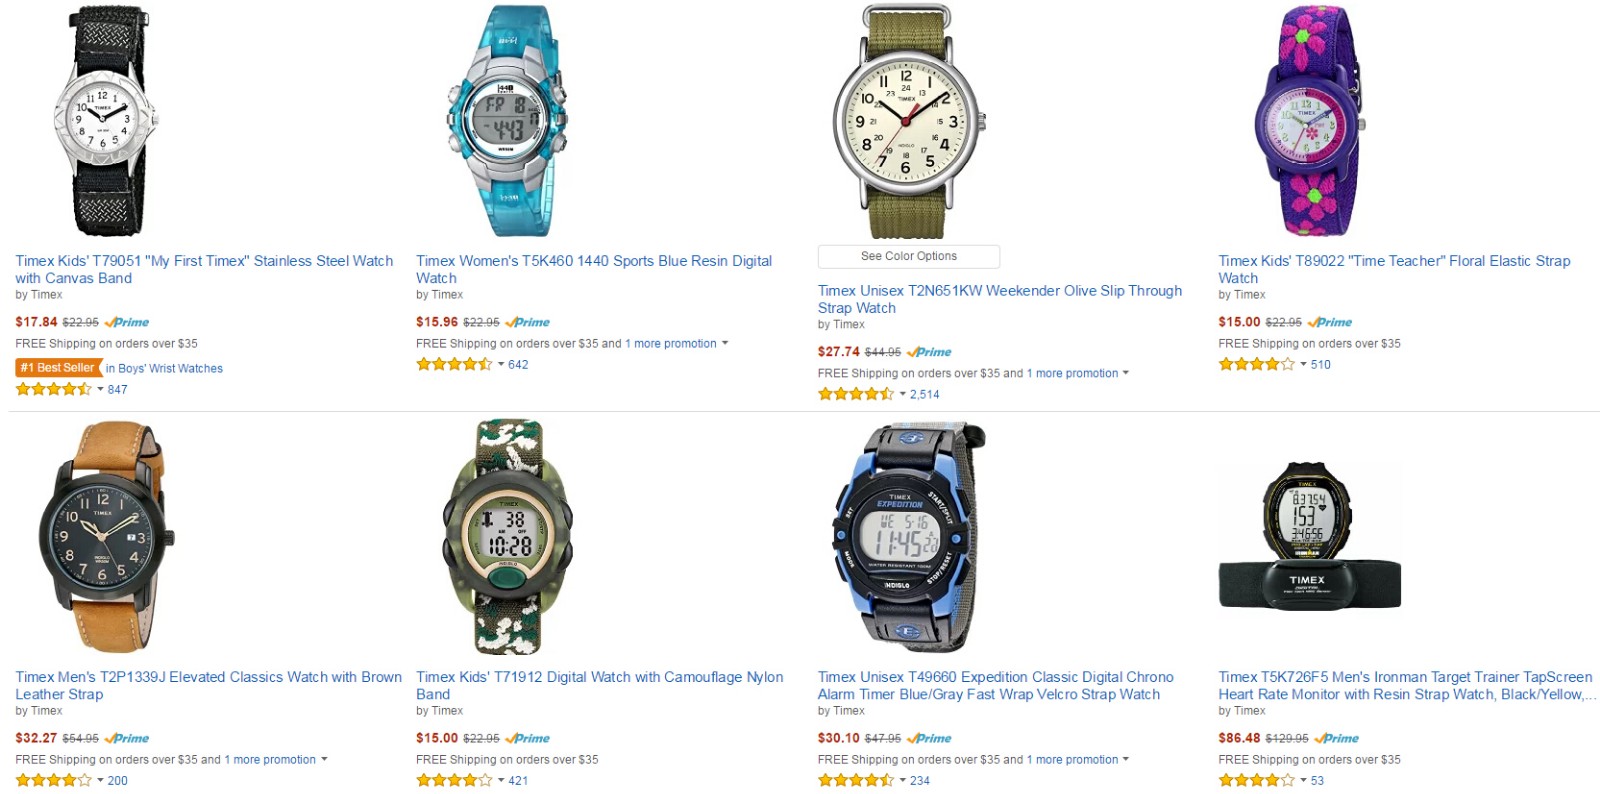Click the brown leather strap watch image
The height and width of the screenshot is (794, 1600).
tap(107, 537)
